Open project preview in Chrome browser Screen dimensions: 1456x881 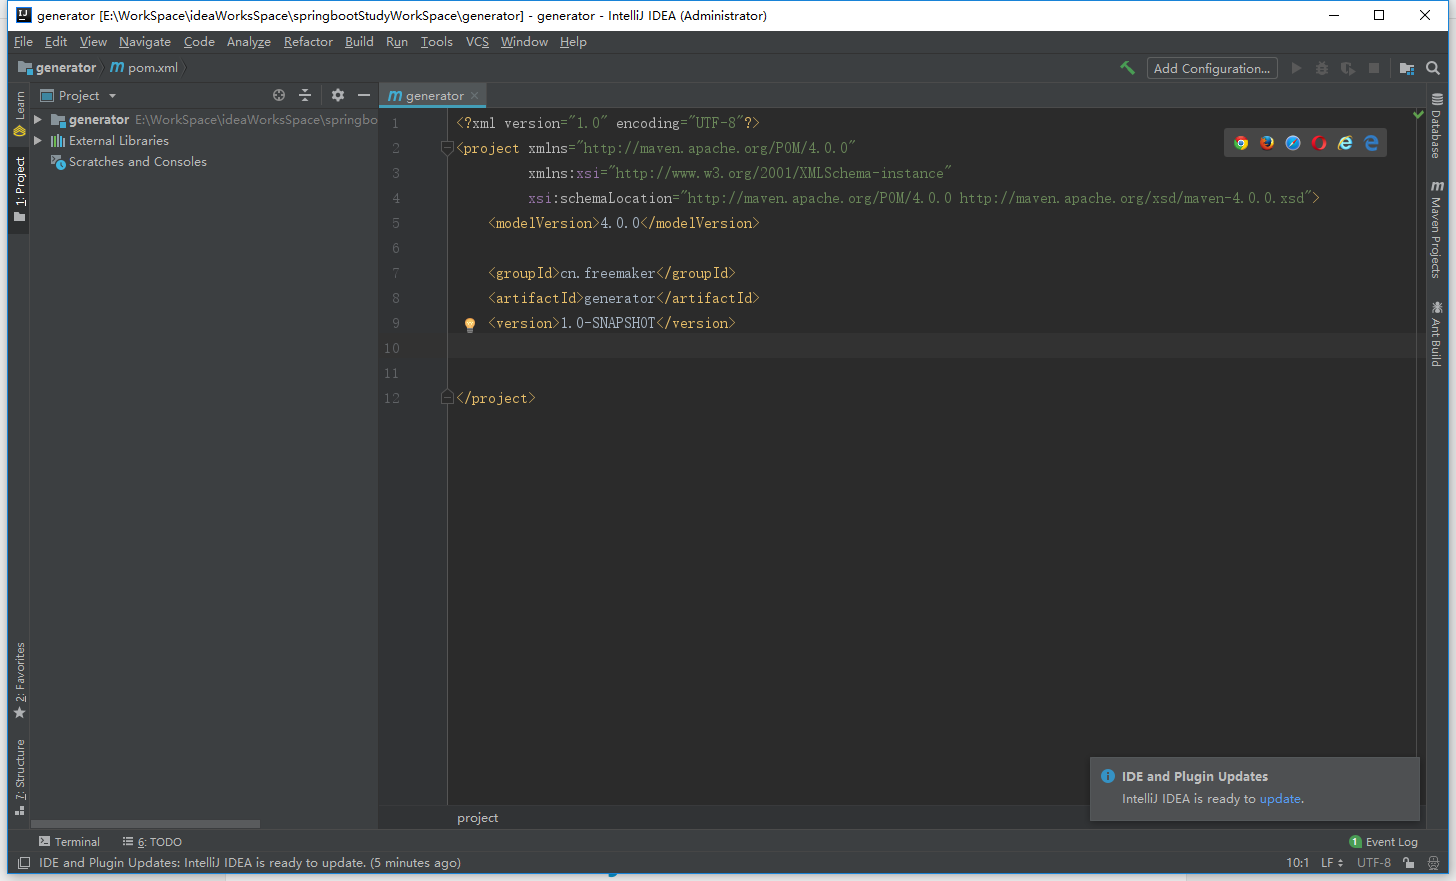[1240, 142]
